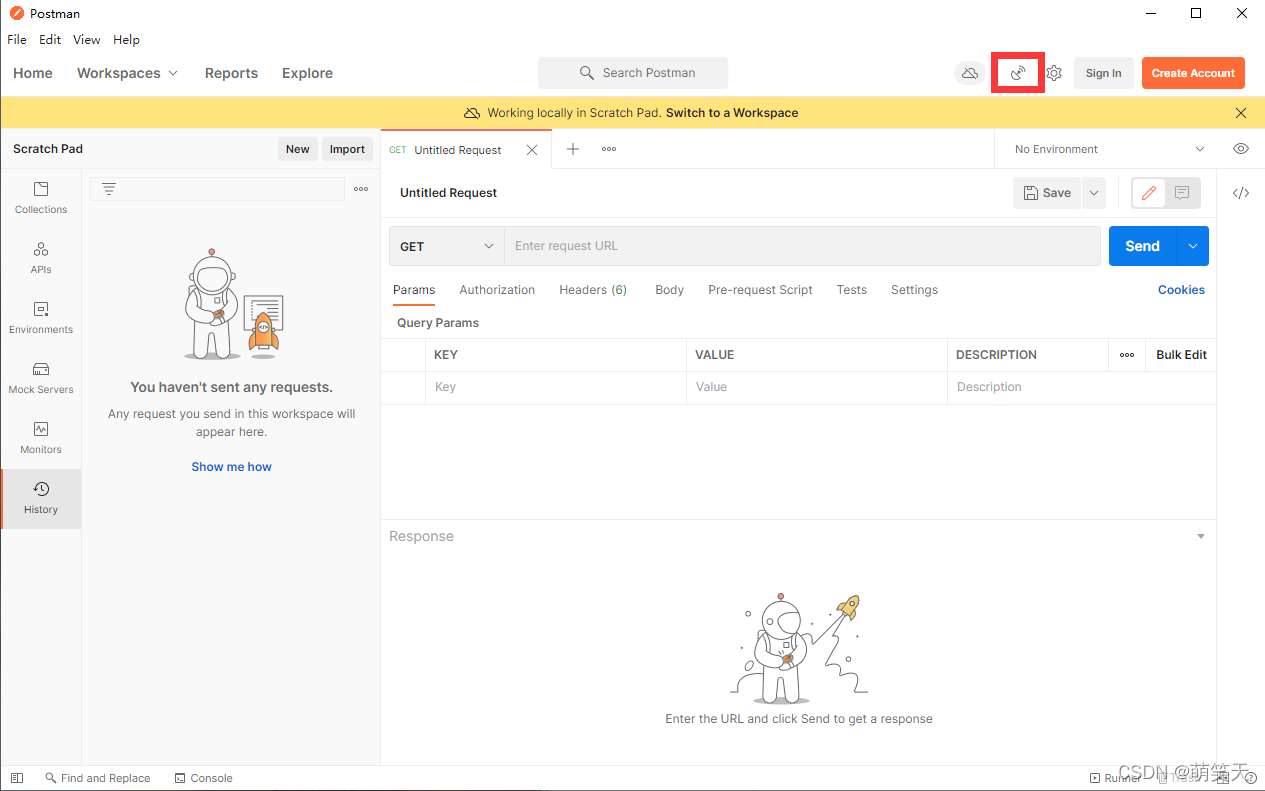Switch to the Headers (6) tab

[593, 290]
